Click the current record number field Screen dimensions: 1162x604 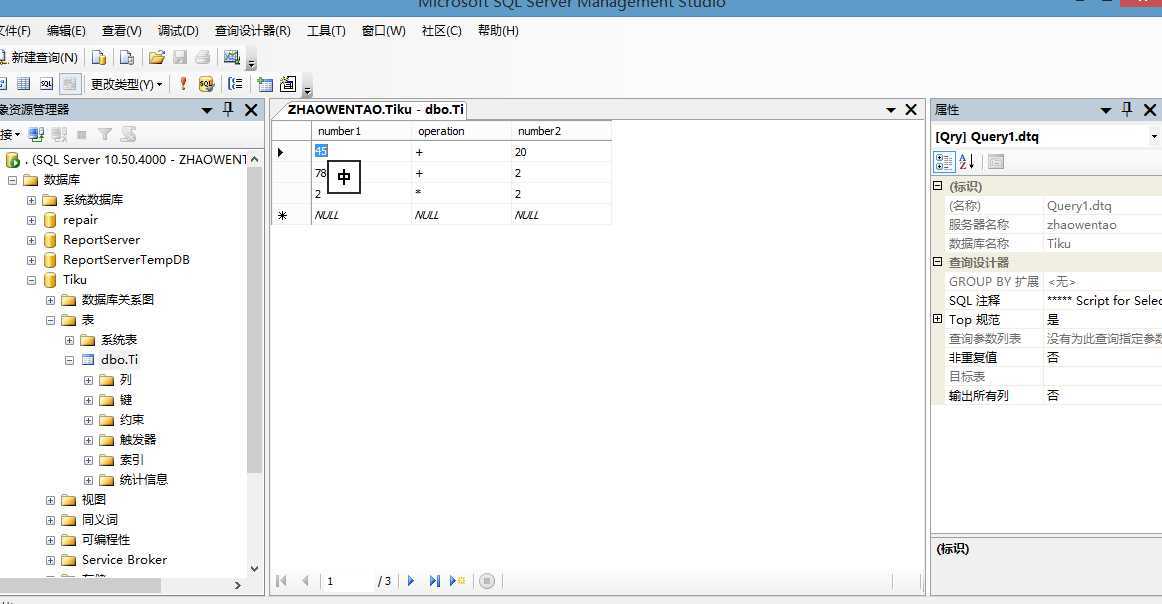[x=347, y=581]
